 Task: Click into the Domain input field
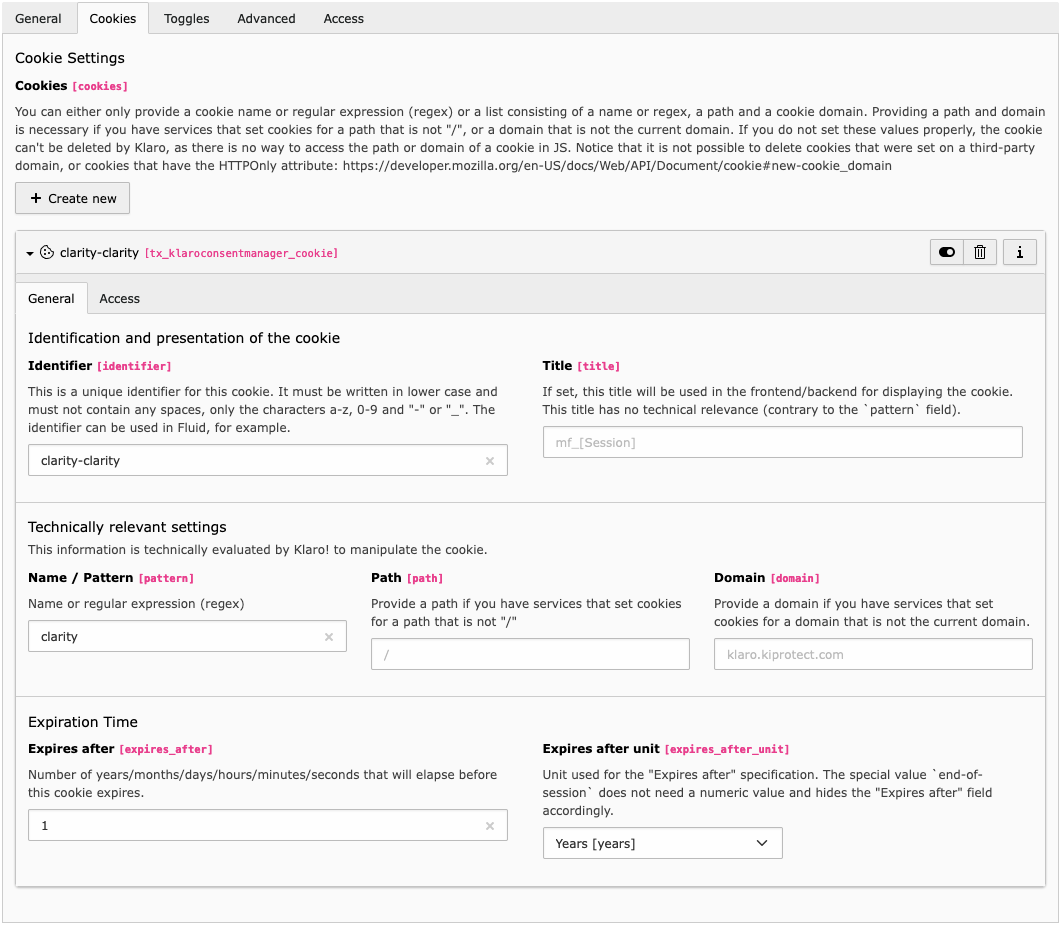coord(872,654)
